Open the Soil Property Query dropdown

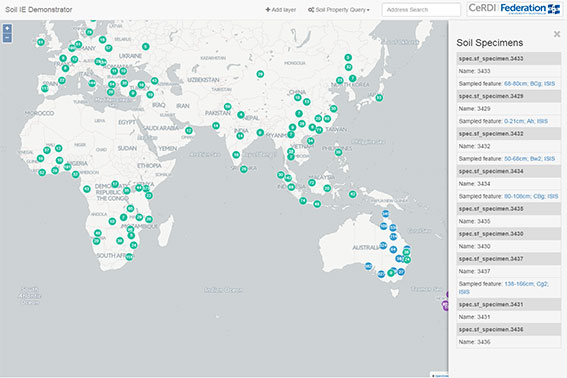(x=339, y=10)
